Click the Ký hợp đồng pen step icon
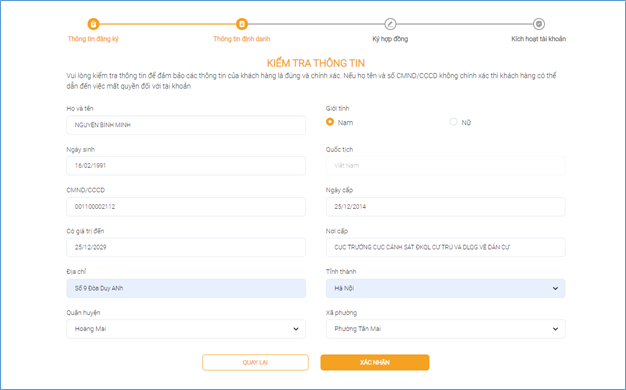626x390 pixels. click(x=390, y=24)
